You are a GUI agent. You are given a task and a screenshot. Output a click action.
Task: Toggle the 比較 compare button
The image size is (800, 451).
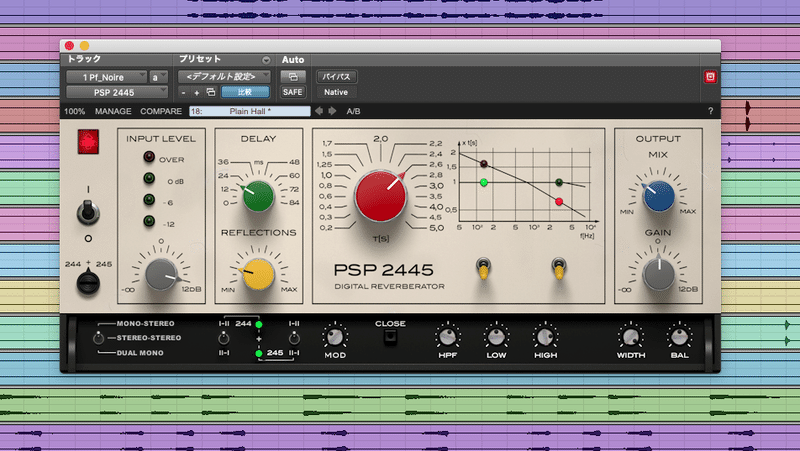point(245,92)
